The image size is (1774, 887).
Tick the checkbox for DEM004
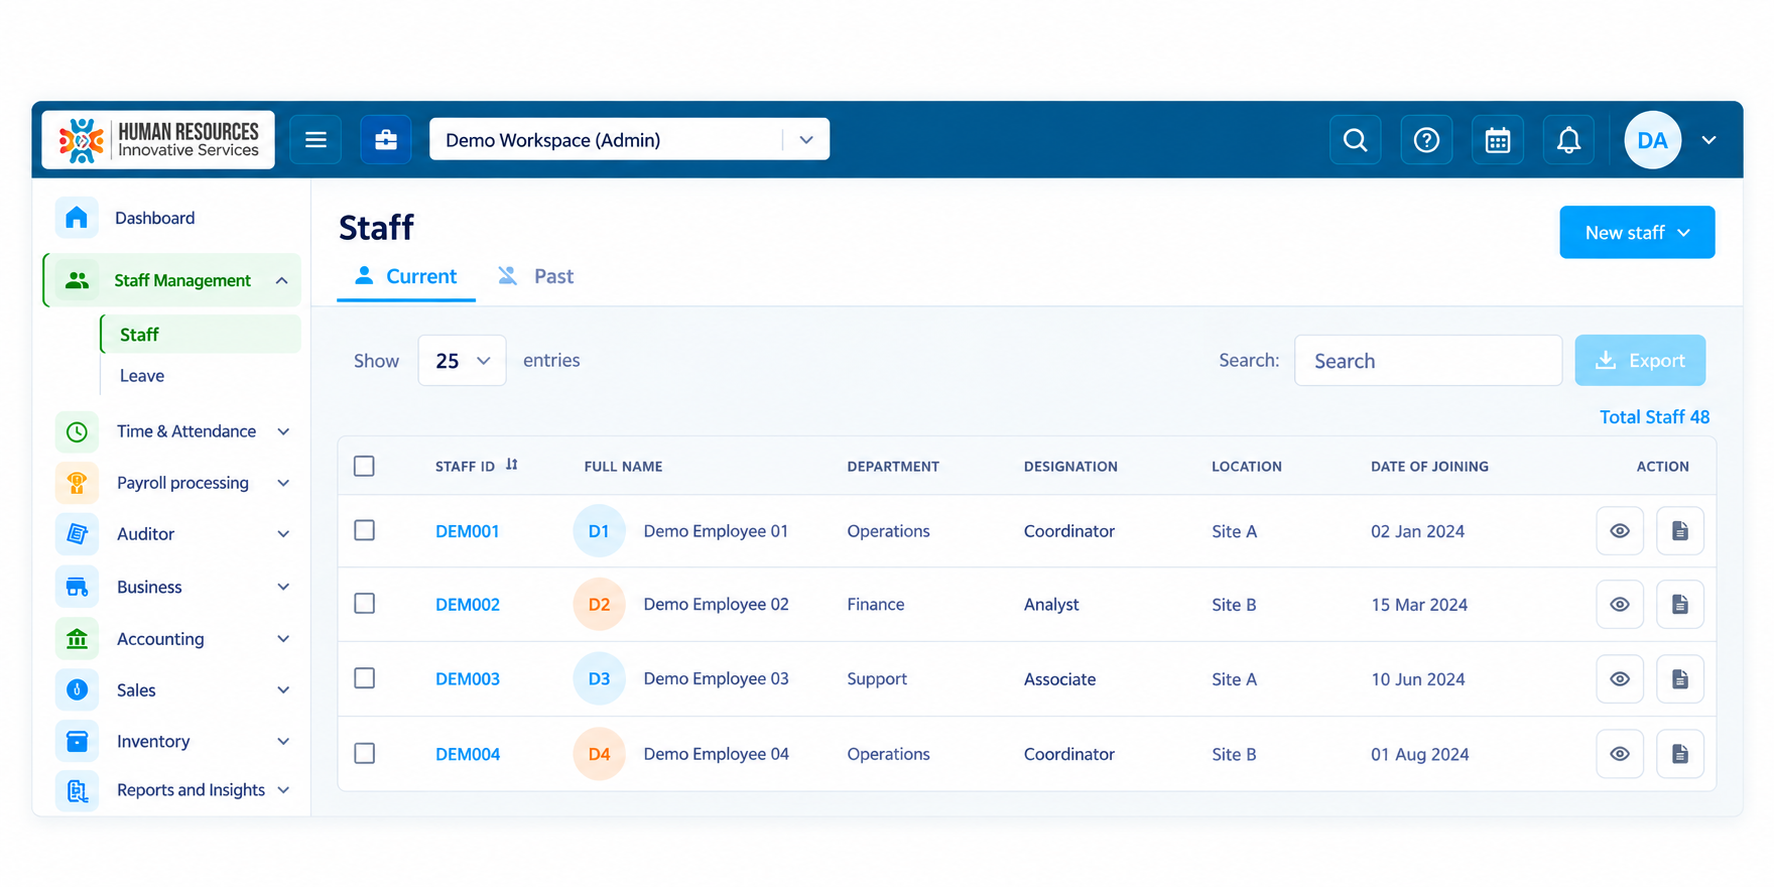coord(364,753)
